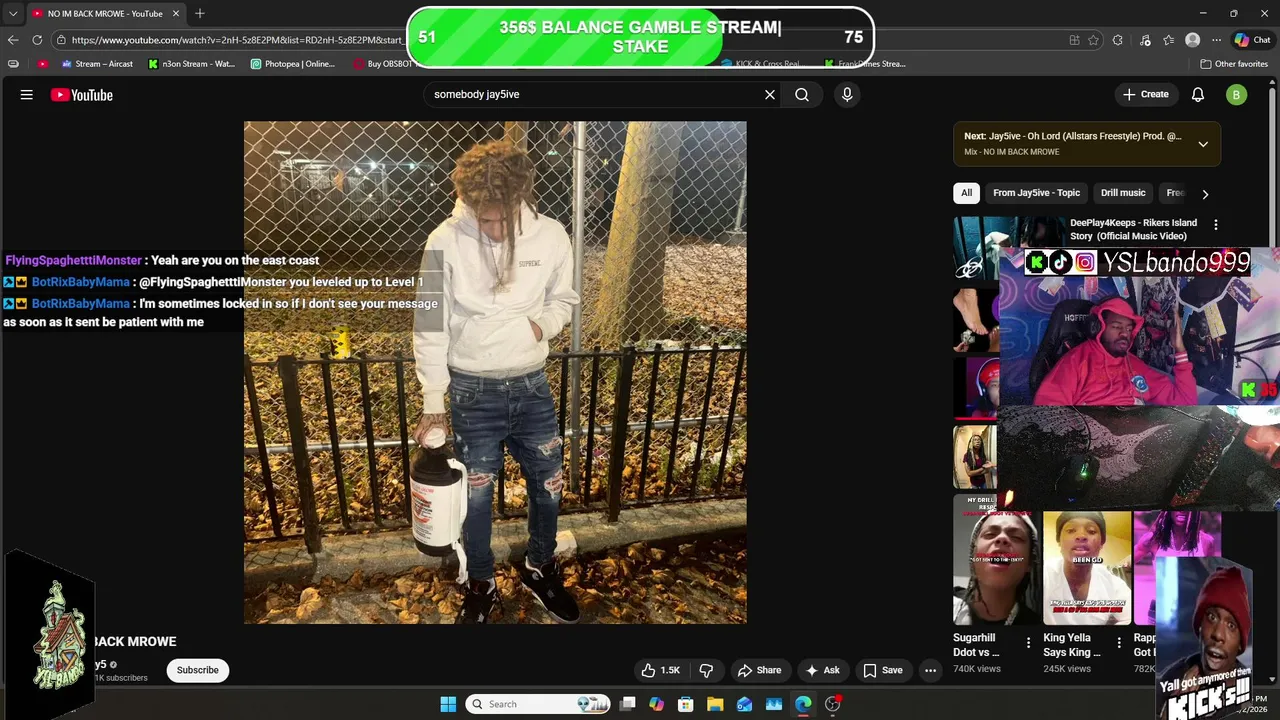Click the video player image

[x=495, y=372]
